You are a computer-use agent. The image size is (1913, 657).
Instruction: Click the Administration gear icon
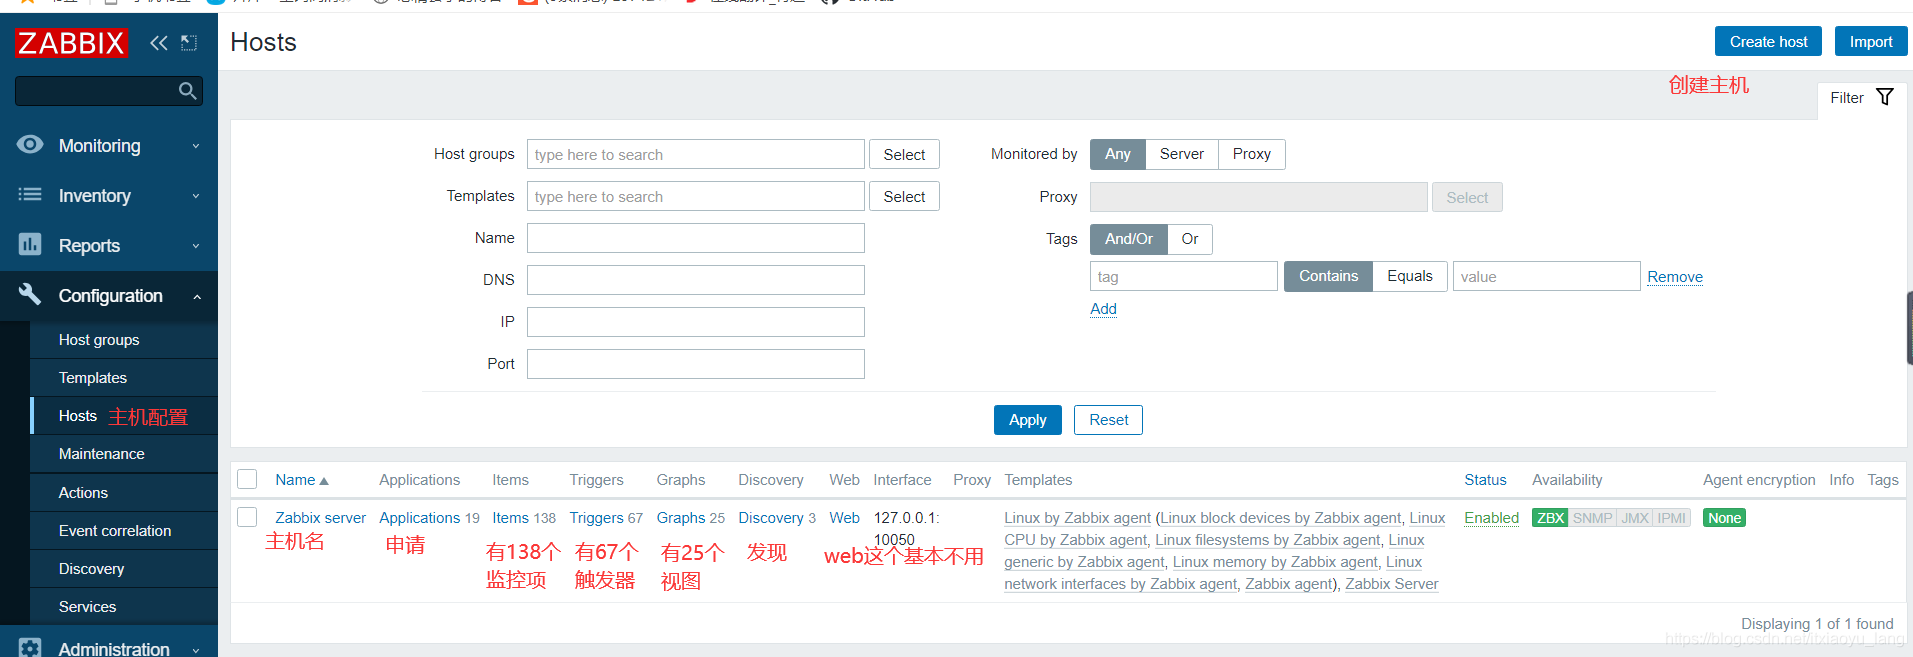pos(30,648)
